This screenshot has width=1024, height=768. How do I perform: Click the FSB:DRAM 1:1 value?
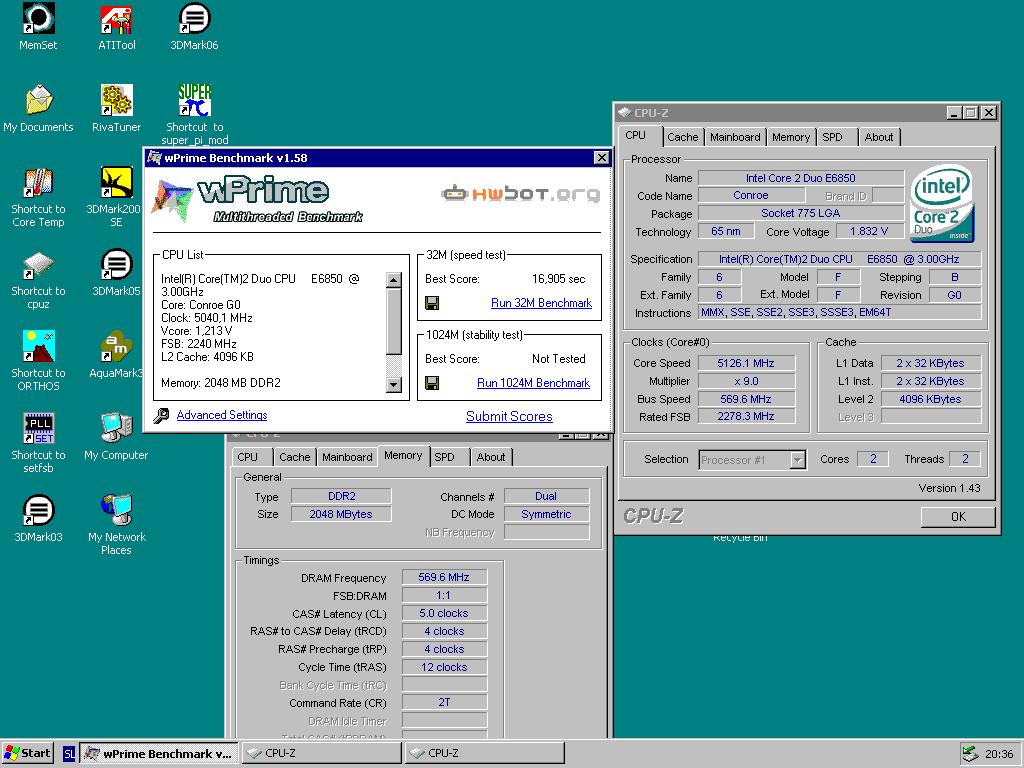pyautogui.click(x=444, y=595)
